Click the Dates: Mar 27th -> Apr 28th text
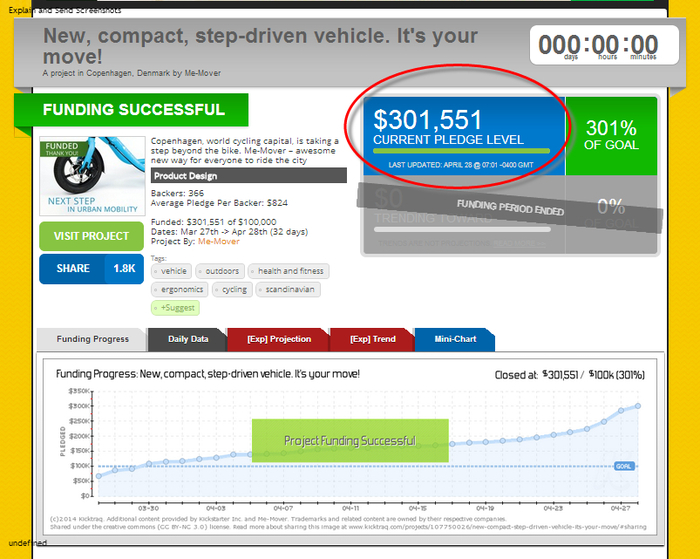This screenshot has height=559, width=700. click(x=229, y=232)
